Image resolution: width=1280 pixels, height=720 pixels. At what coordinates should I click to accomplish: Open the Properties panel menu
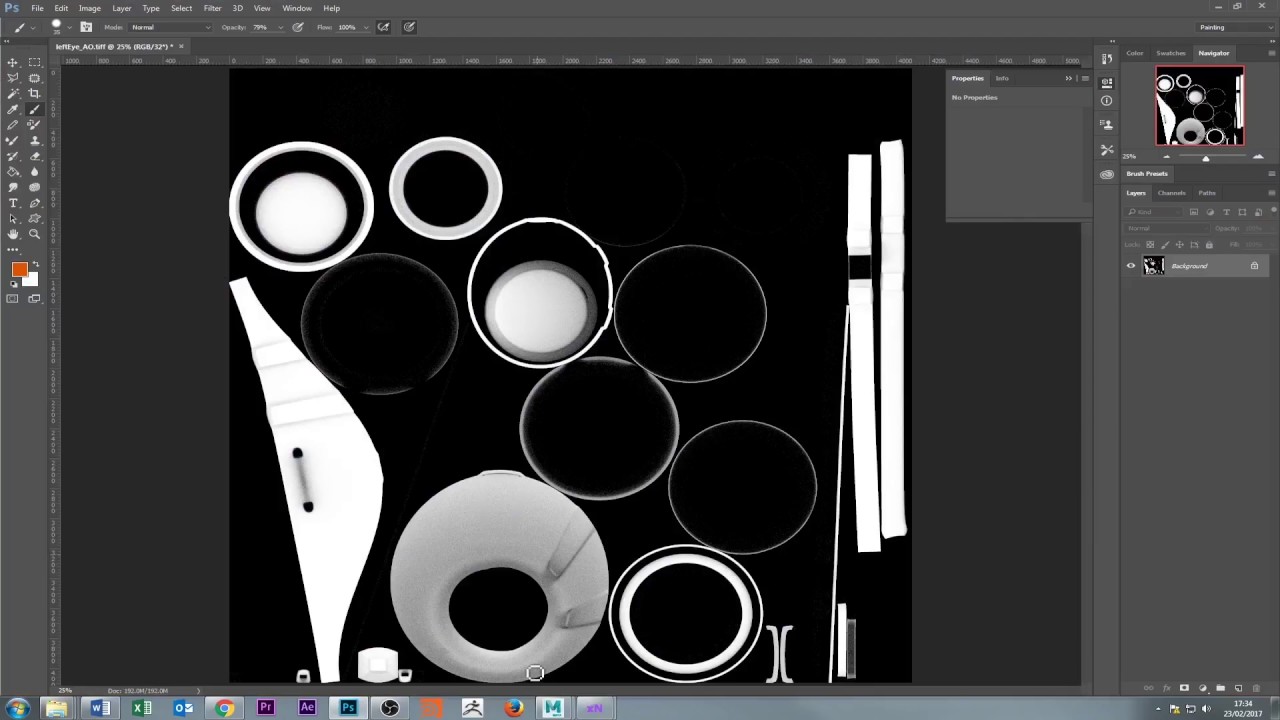click(x=1085, y=78)
